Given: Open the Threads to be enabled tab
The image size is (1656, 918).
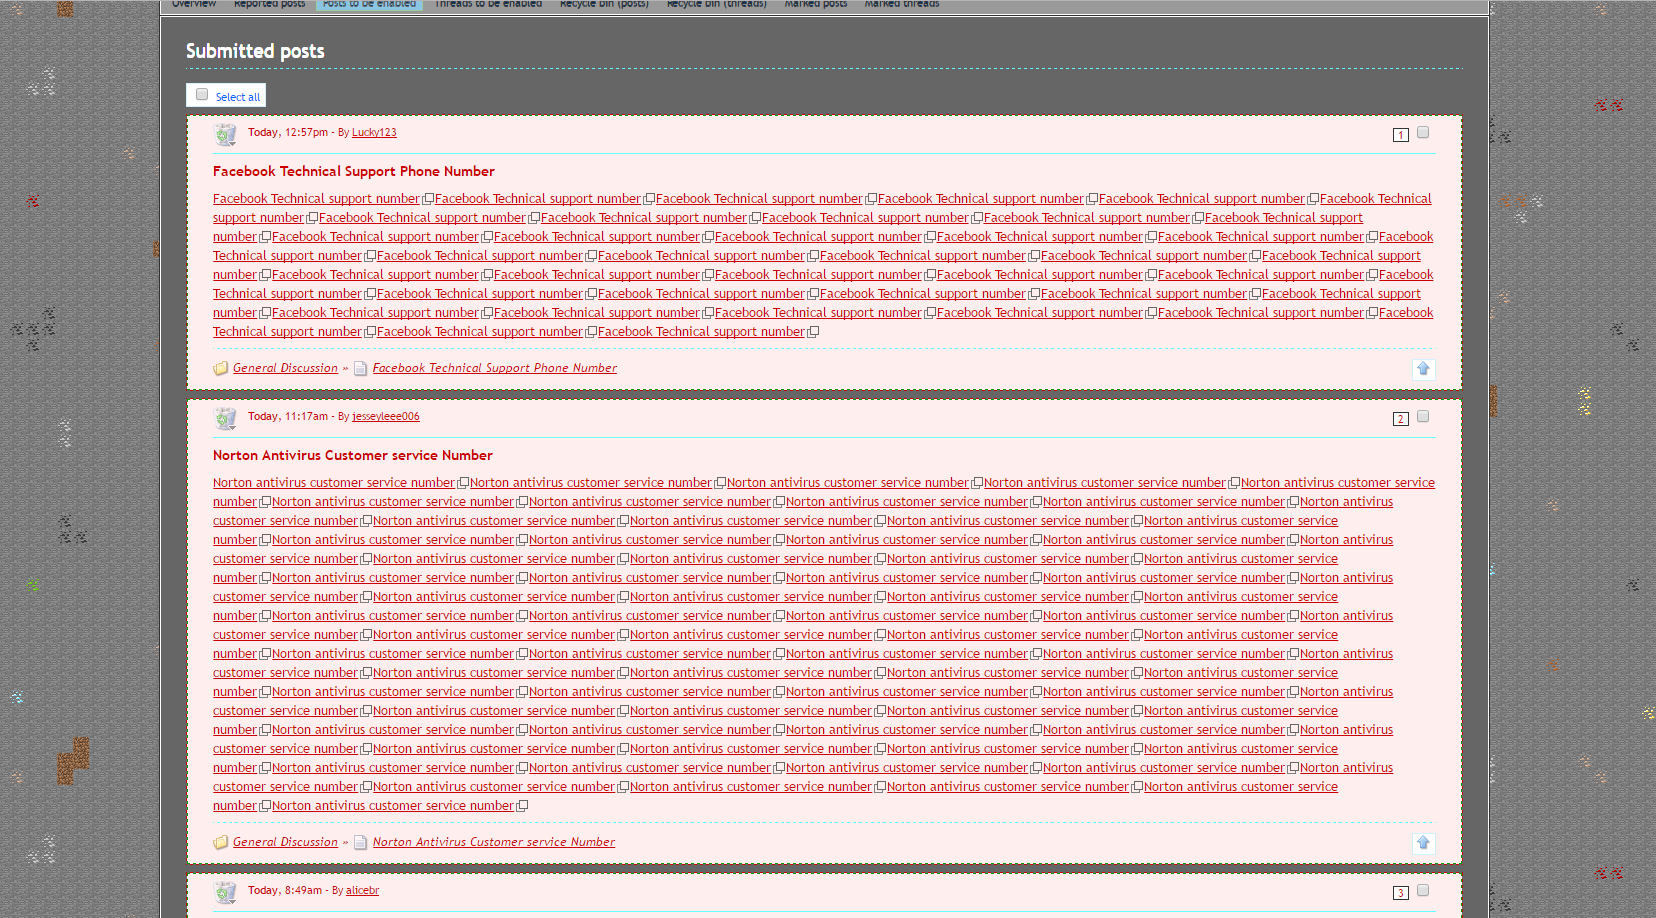Looking at the screenshot, I should pyautogui.click(x=488, y=4).
